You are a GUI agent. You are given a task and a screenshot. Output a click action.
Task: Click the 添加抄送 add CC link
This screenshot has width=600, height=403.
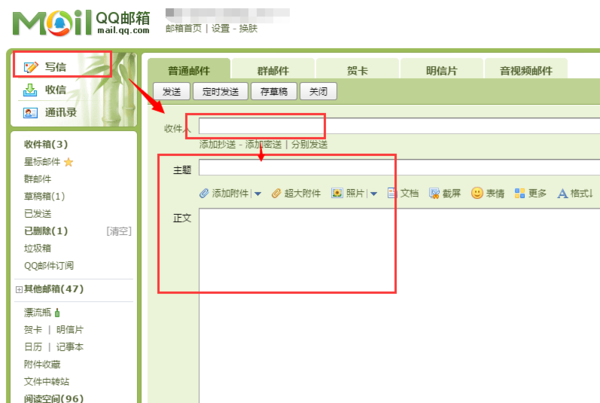(217, 145)
